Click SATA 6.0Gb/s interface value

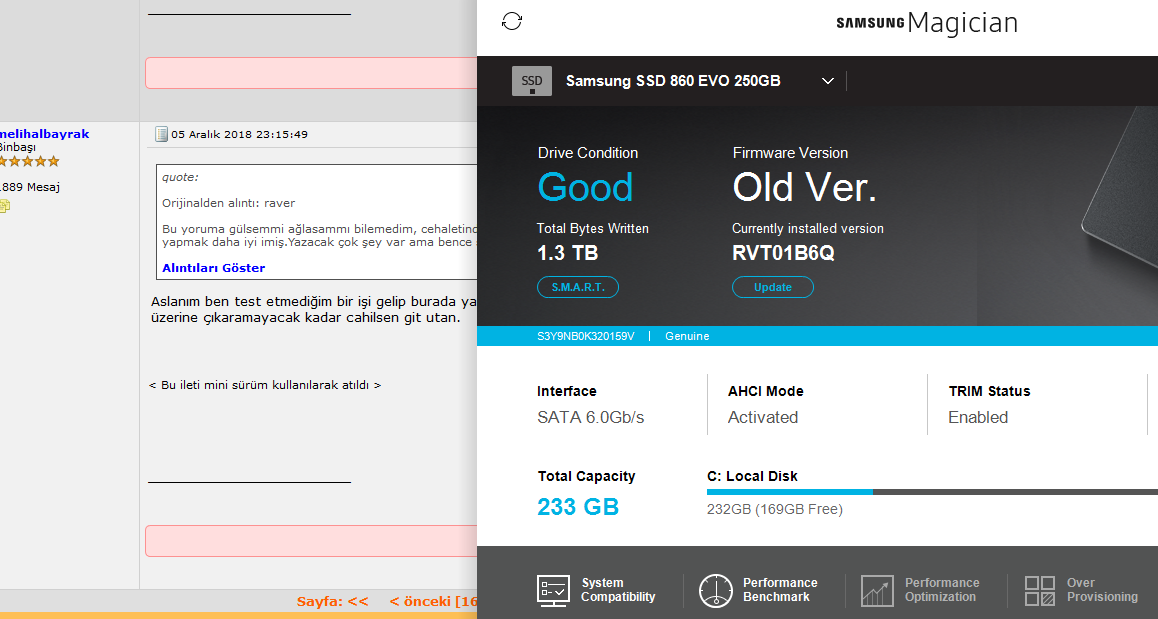coord(590,417)
